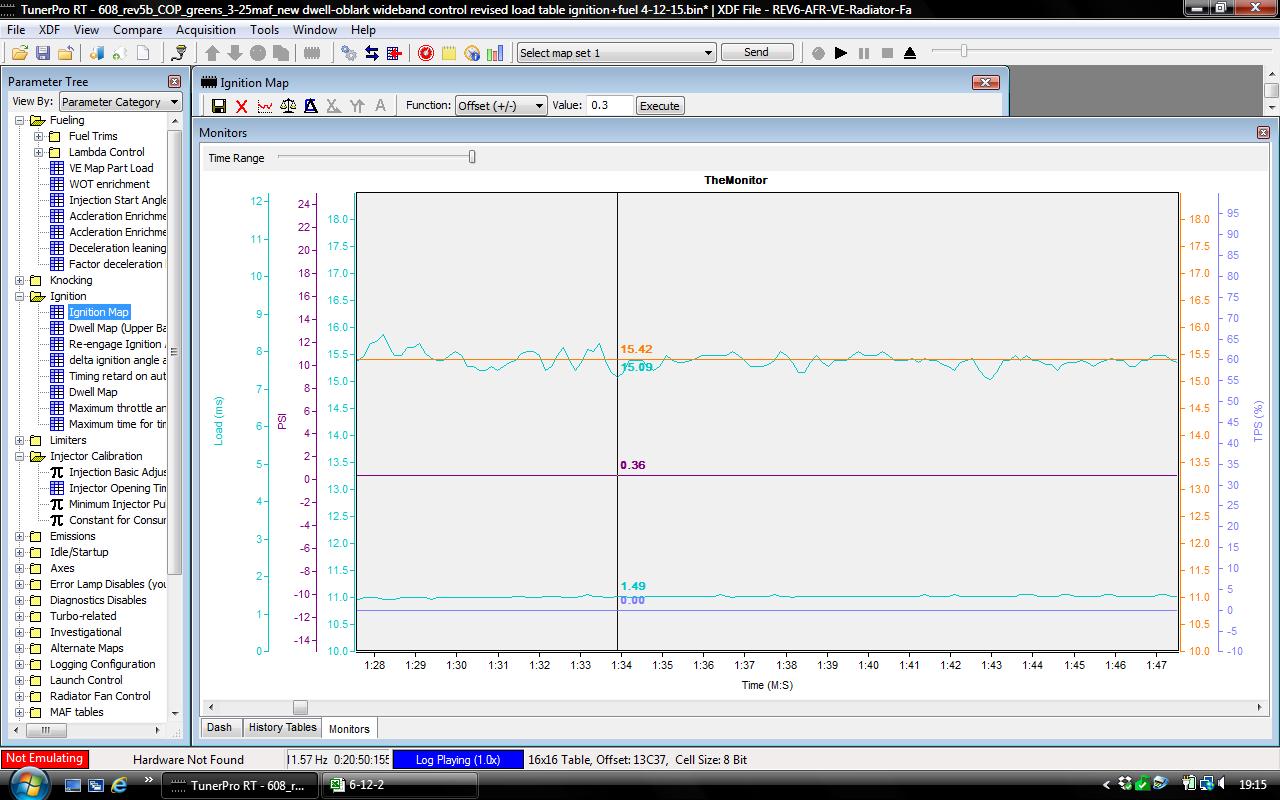This screenshot has width=1280, height=800.
Task: Collapse the Fueling tree folder
Action: point(19,120)
